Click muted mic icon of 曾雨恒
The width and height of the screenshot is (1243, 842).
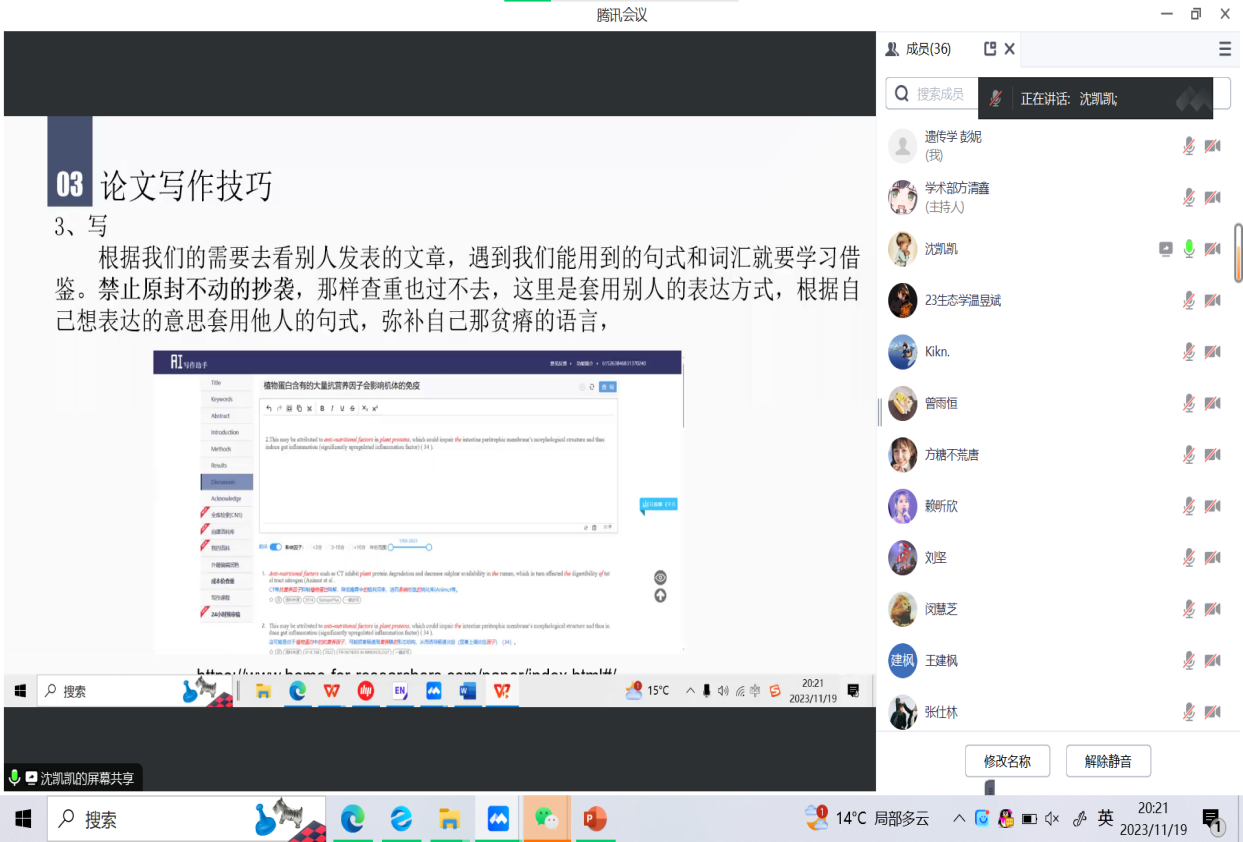pos(1188,403)
